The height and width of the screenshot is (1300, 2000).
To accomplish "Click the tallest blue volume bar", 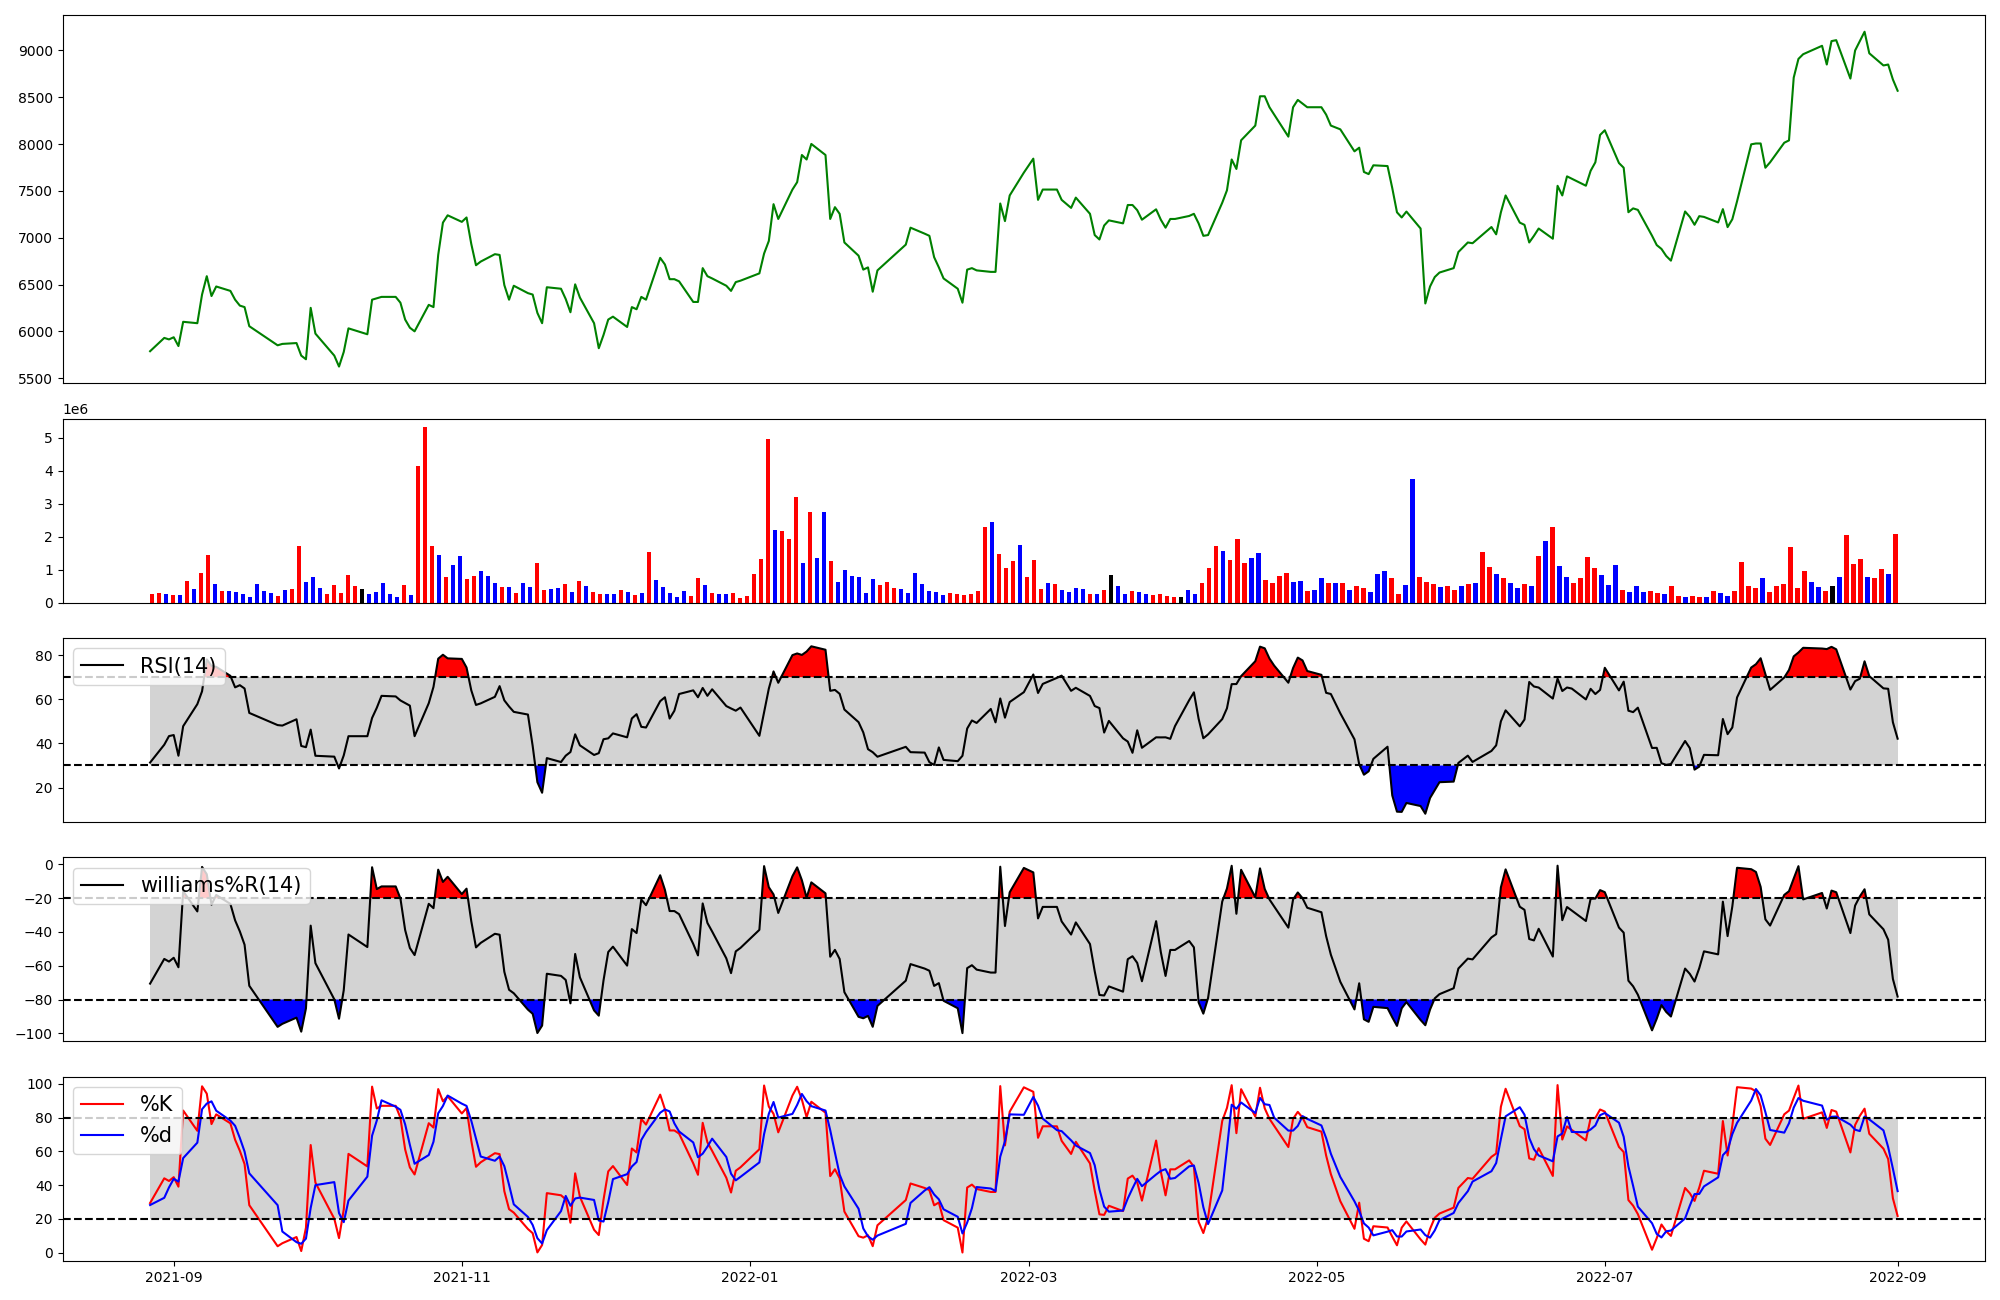I will [x=1412, y=540].
